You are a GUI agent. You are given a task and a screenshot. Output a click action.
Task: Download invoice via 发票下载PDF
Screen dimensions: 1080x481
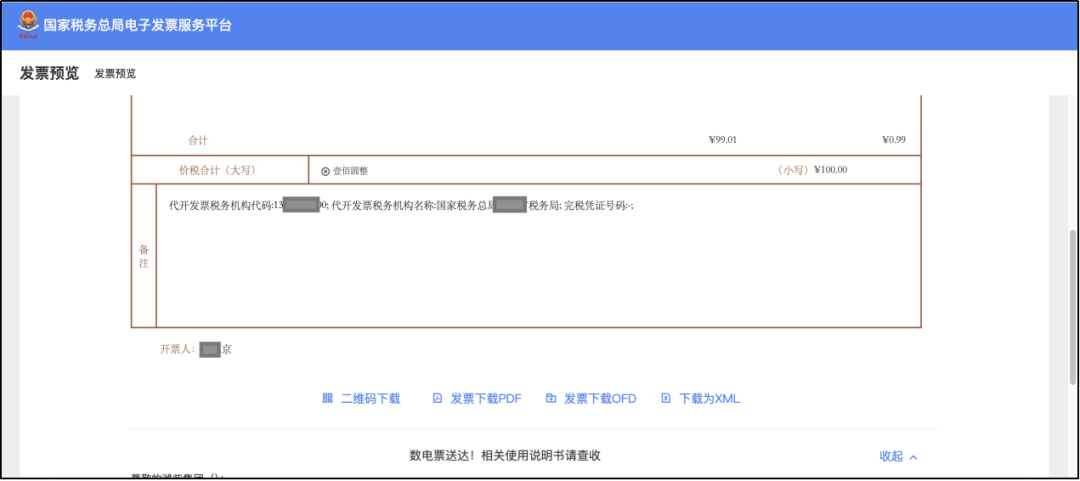(486, 398)
